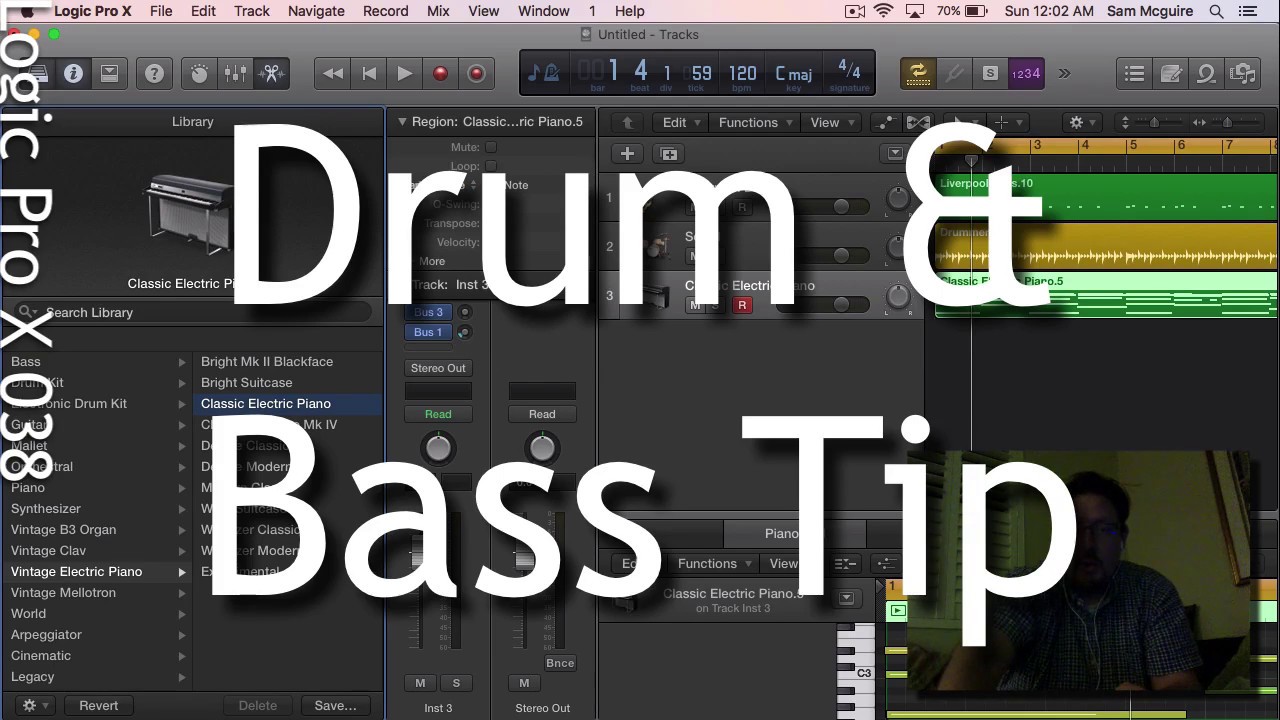Show the toolbar using the toolbar icon
This screenshot has height=720, width=1280.
pos(110,73)
